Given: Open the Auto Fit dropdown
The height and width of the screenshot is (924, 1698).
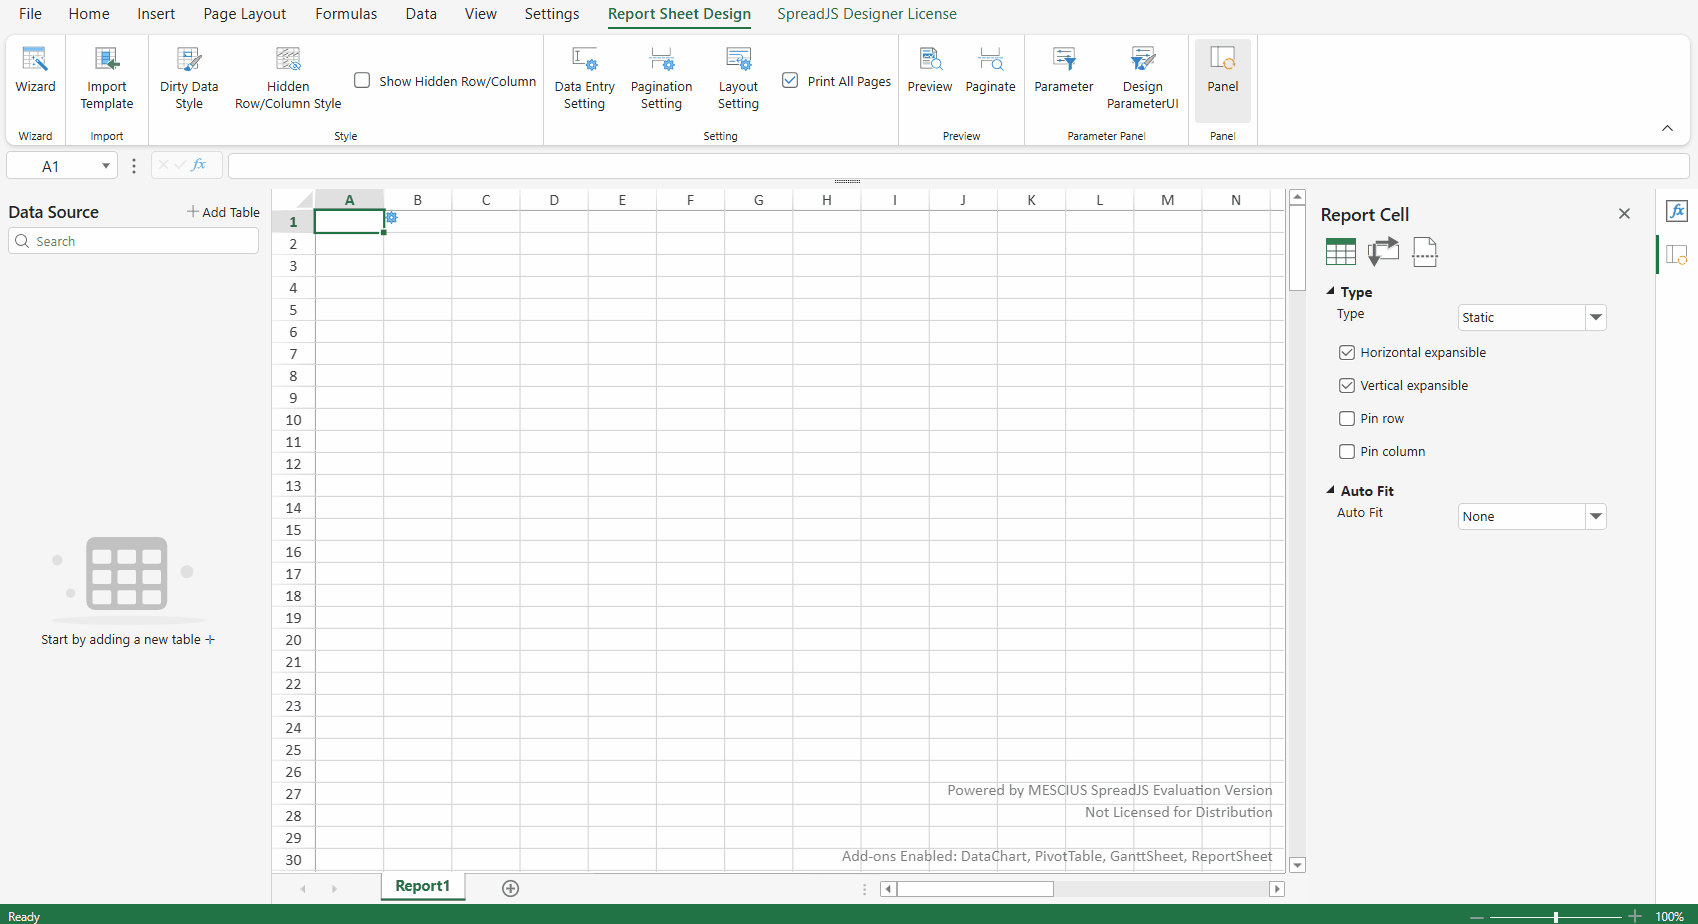Looking at the screenshot, I should tap(1532, 516).
